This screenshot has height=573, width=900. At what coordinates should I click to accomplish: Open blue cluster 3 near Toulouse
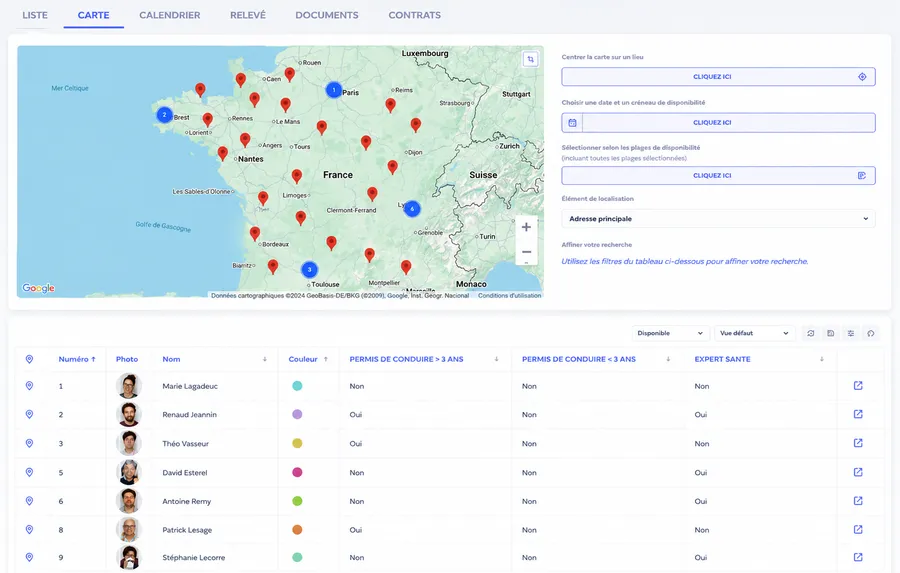click(309, 269)
